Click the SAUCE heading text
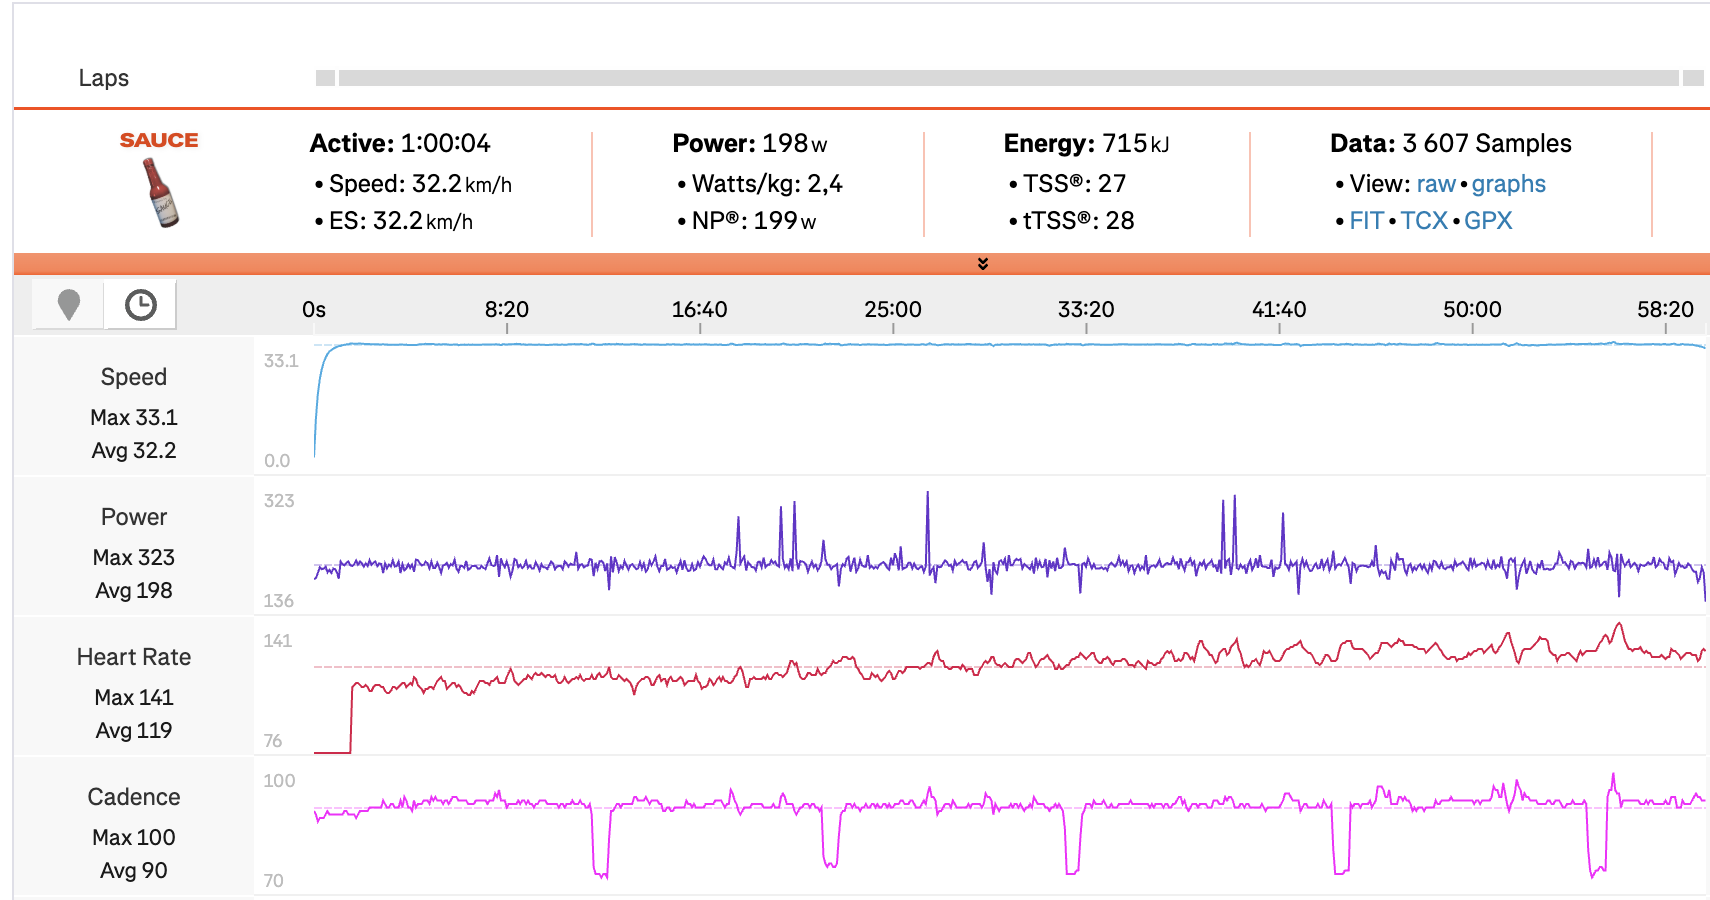This screenshot has width=1710, height=900. 159,141
